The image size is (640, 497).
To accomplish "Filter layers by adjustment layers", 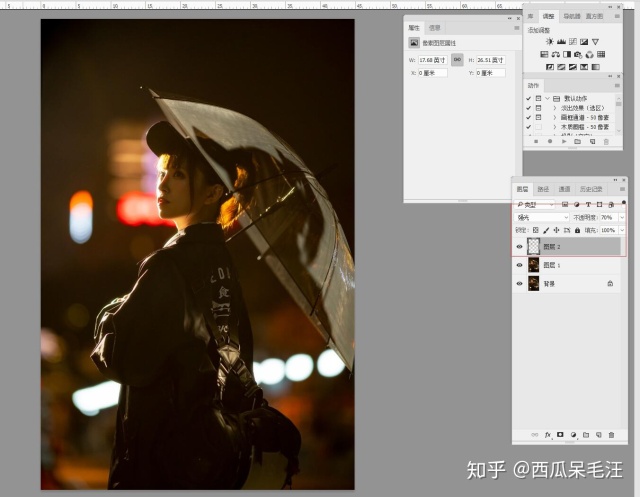I will tap(576, 204).
